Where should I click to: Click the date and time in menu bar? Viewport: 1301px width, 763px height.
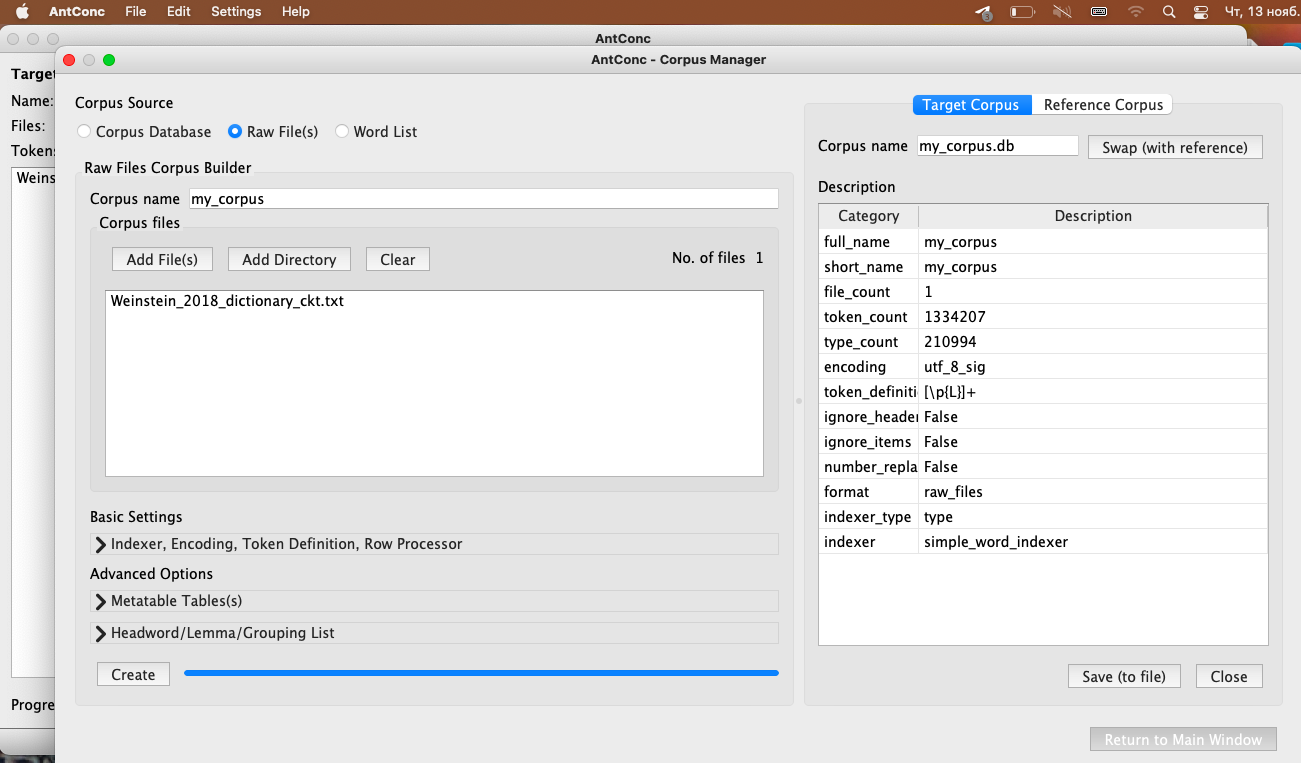tap(1261, 12)
